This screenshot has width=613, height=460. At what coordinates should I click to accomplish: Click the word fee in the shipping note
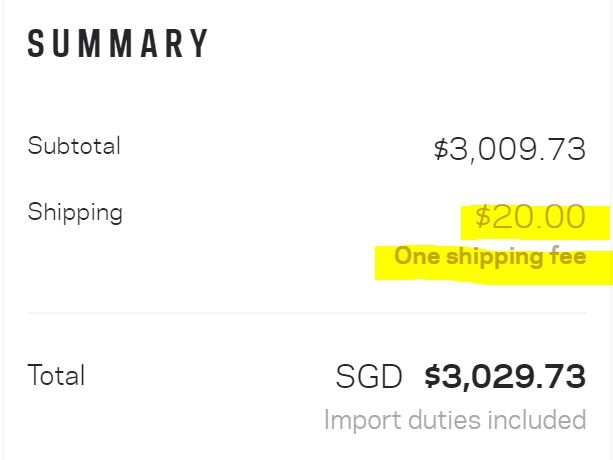[564, 257]
